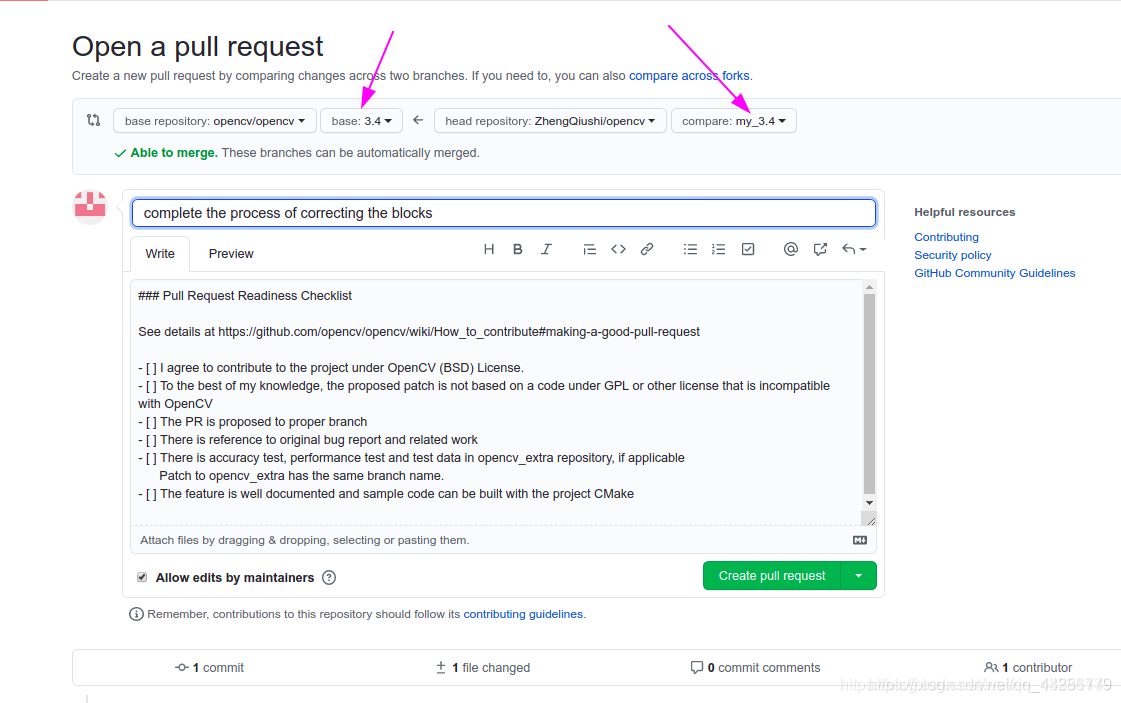Switch to the Write tab
This screenshot has height=703, width=1121.
pyautogui.click(x=160, y=254)
